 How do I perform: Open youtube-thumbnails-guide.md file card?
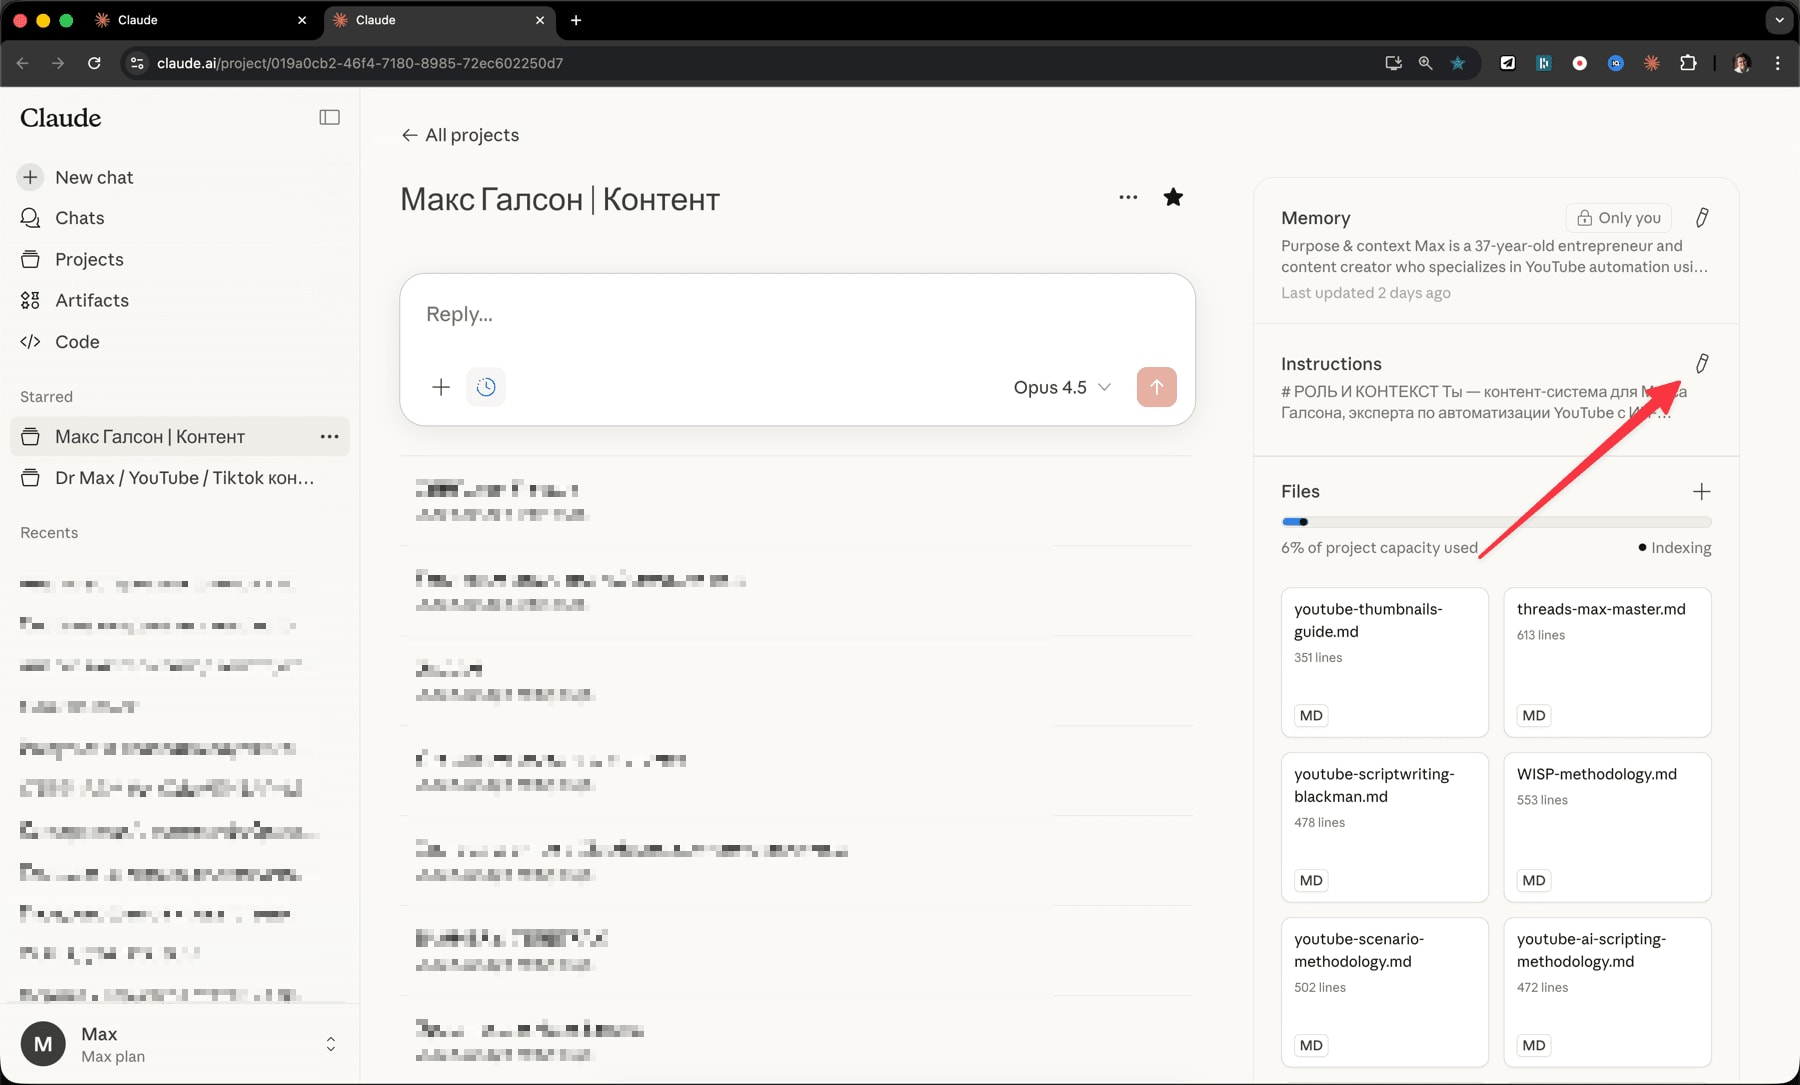(1384, 662)
